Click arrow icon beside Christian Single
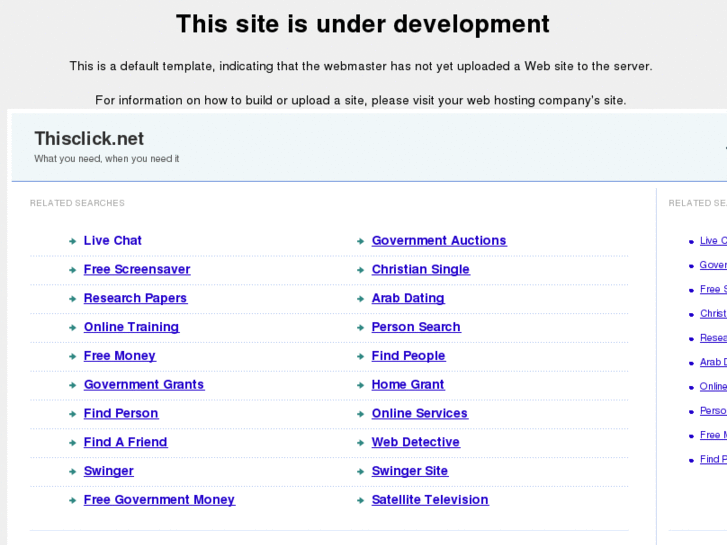Viewport: 727px width, 545px height. click(360, 270)
